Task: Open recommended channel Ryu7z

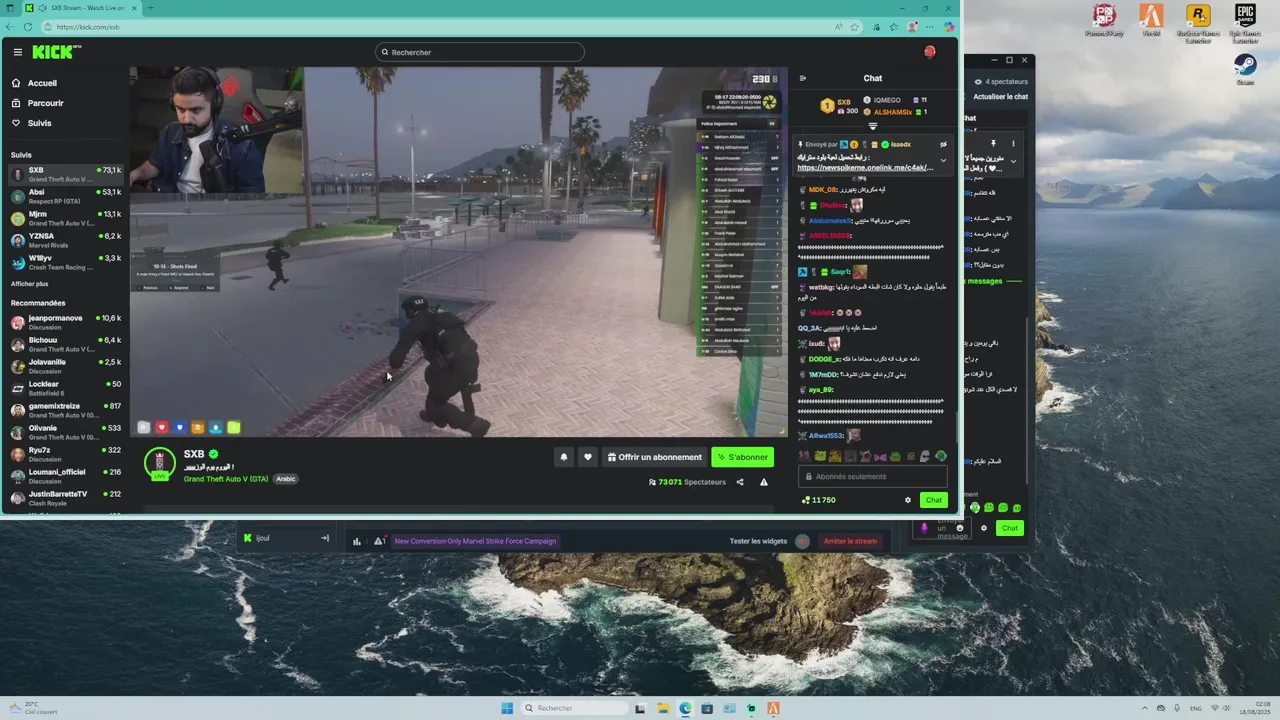Action: coord(66,454)
